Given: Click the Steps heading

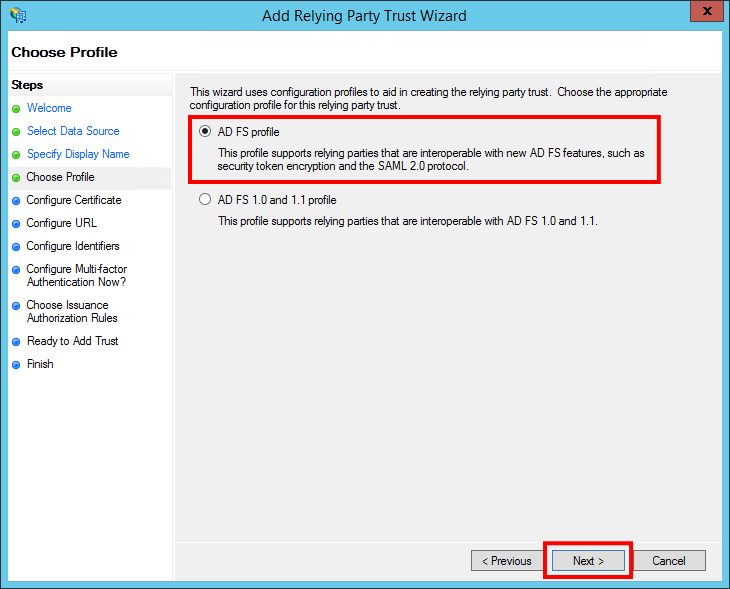Looking at the screenshot, I should tap(27, 85).
